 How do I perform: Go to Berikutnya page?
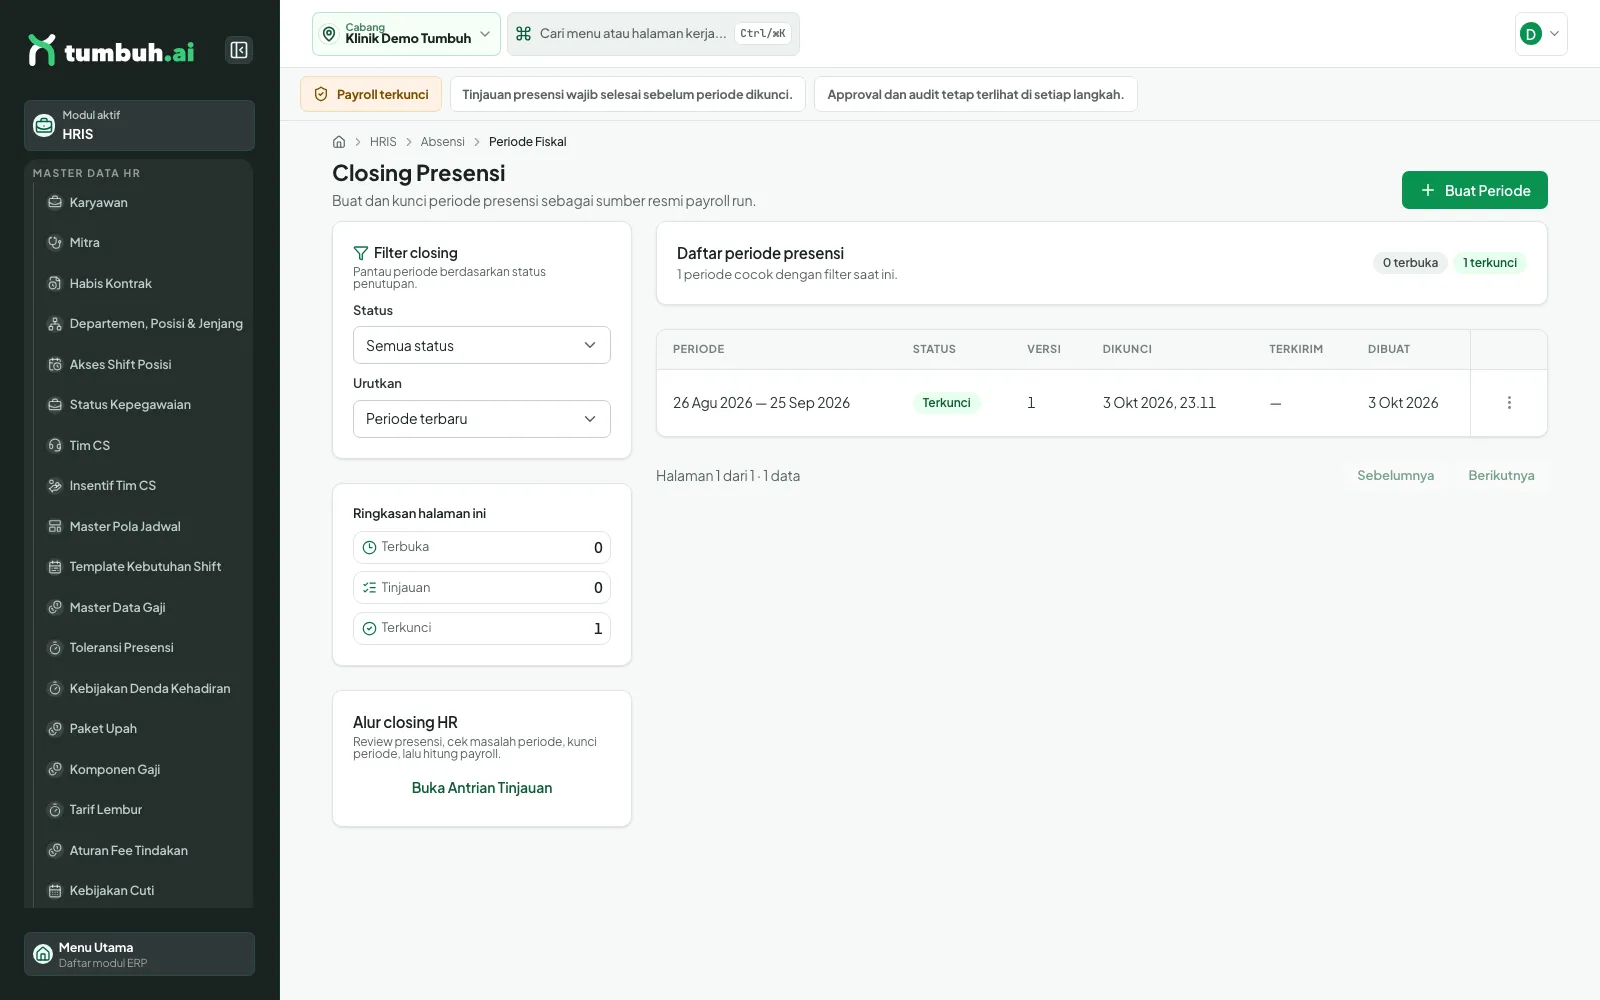tap(1501, 476)
